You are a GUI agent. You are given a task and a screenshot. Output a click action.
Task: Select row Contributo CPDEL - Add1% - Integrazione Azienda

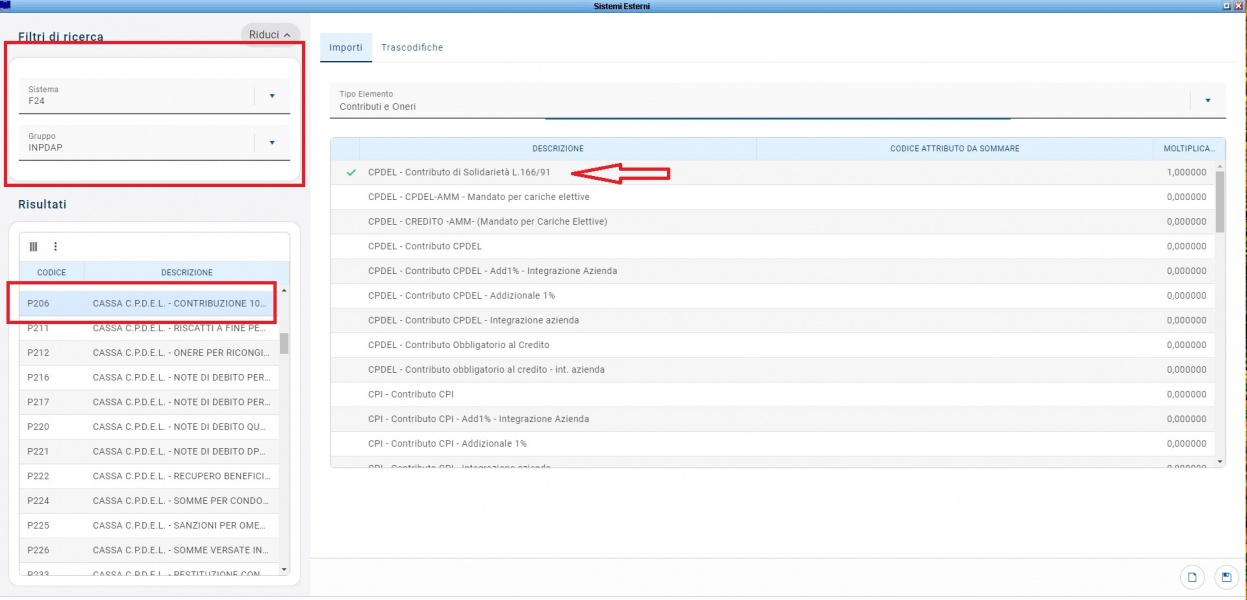tap(772, 271)
